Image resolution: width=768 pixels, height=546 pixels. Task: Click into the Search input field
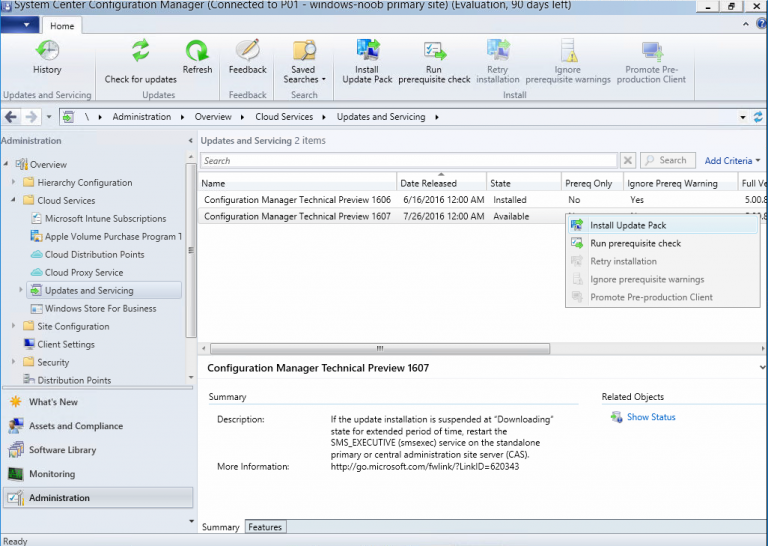click(x=408, y=161)
